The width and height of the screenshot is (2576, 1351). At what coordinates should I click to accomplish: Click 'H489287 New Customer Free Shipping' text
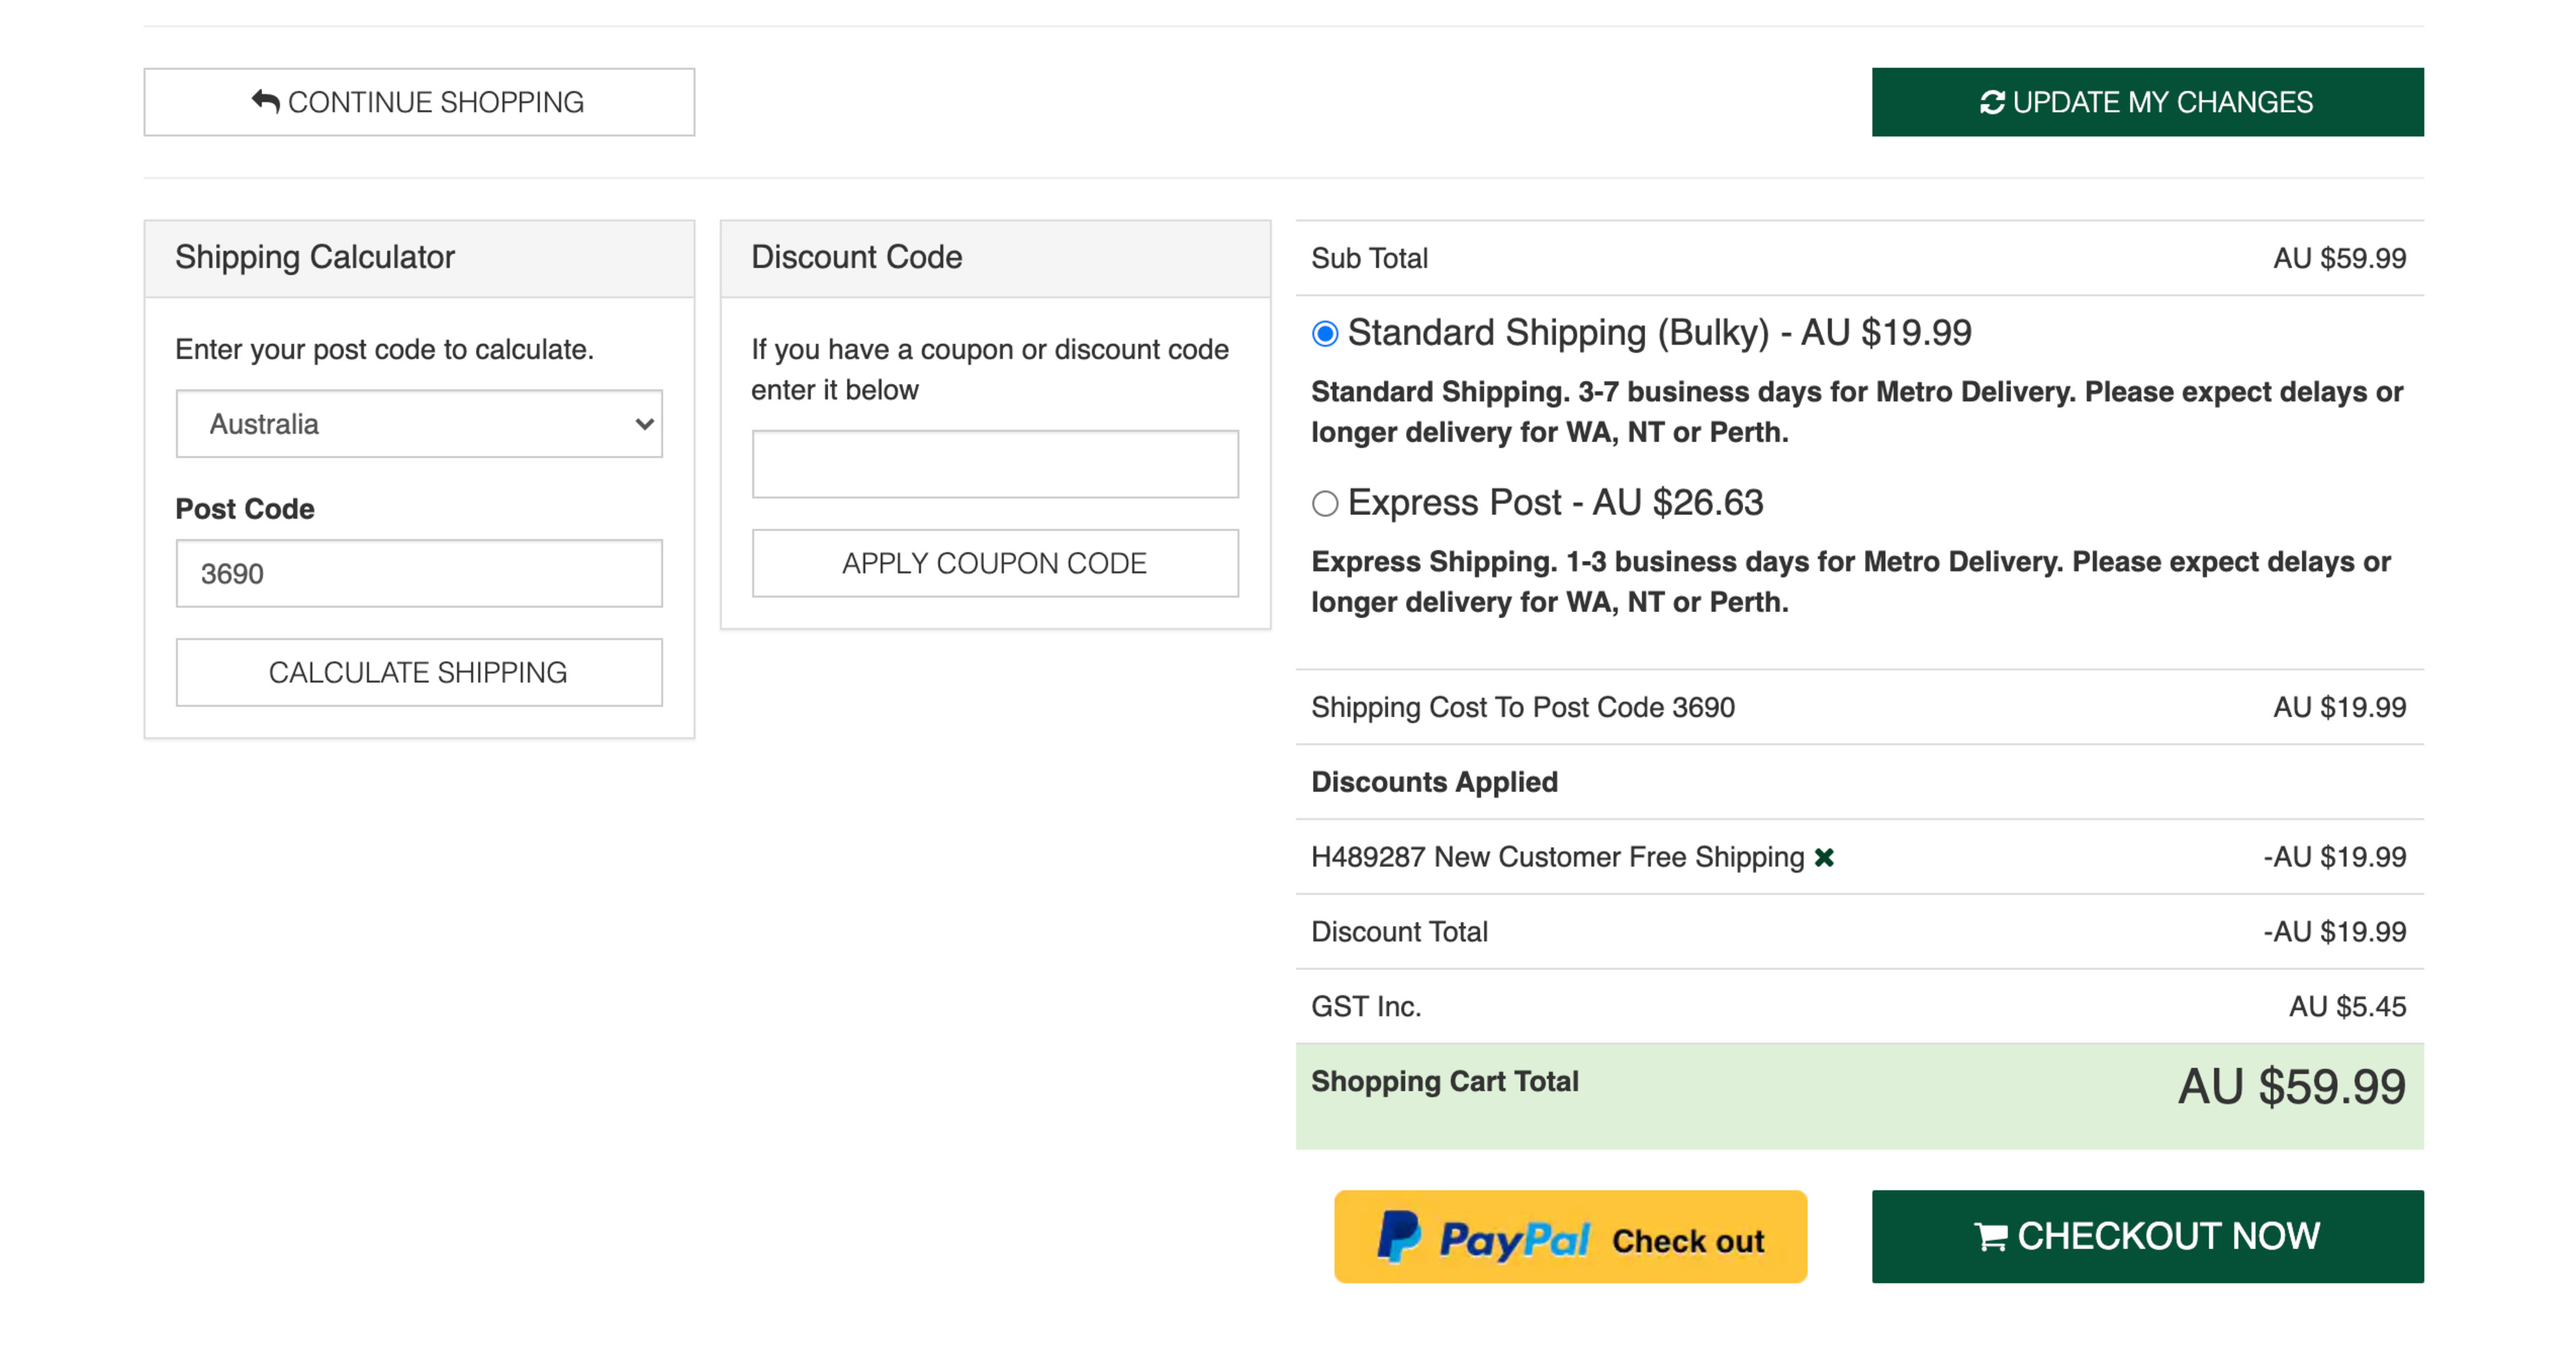[x=1558, y=857]
